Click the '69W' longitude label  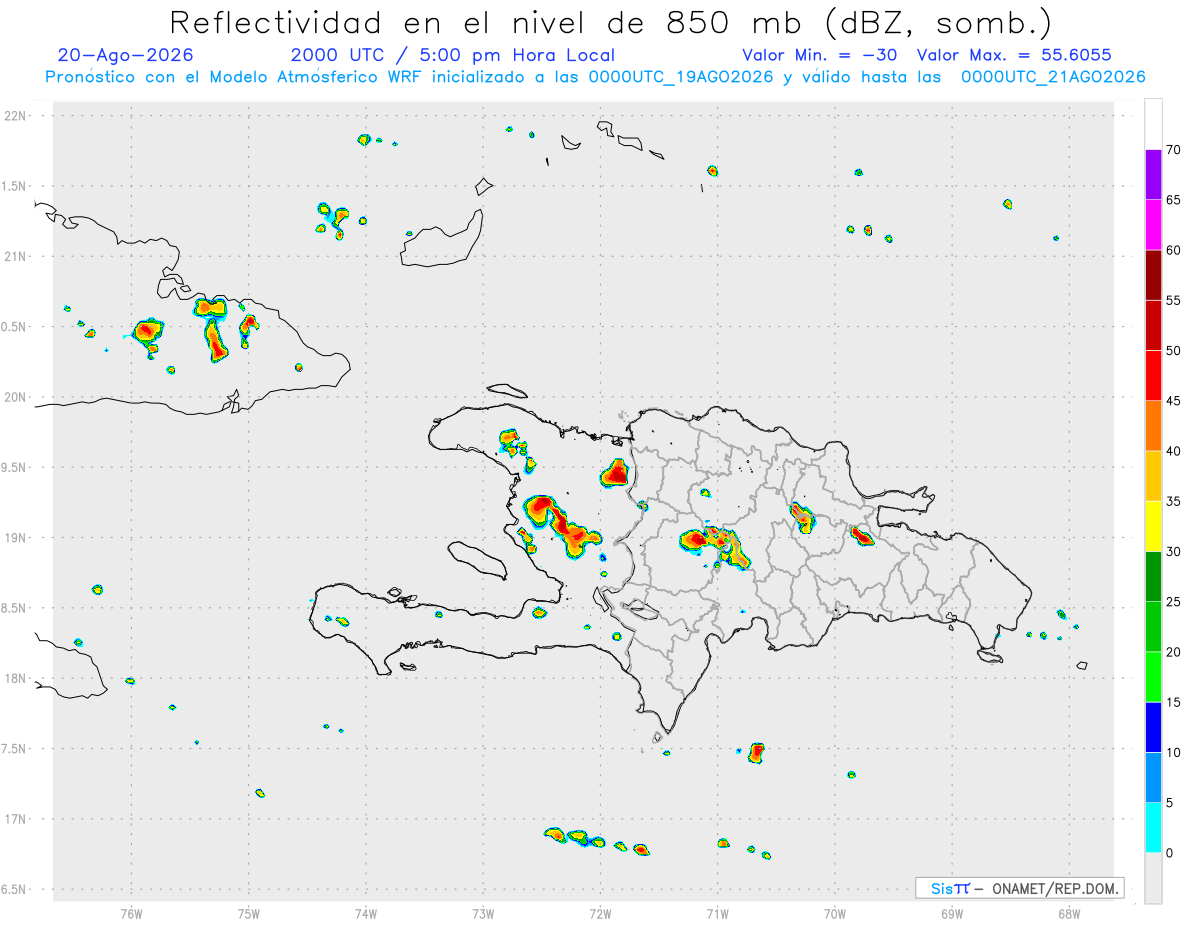click(x=952, y=913)
